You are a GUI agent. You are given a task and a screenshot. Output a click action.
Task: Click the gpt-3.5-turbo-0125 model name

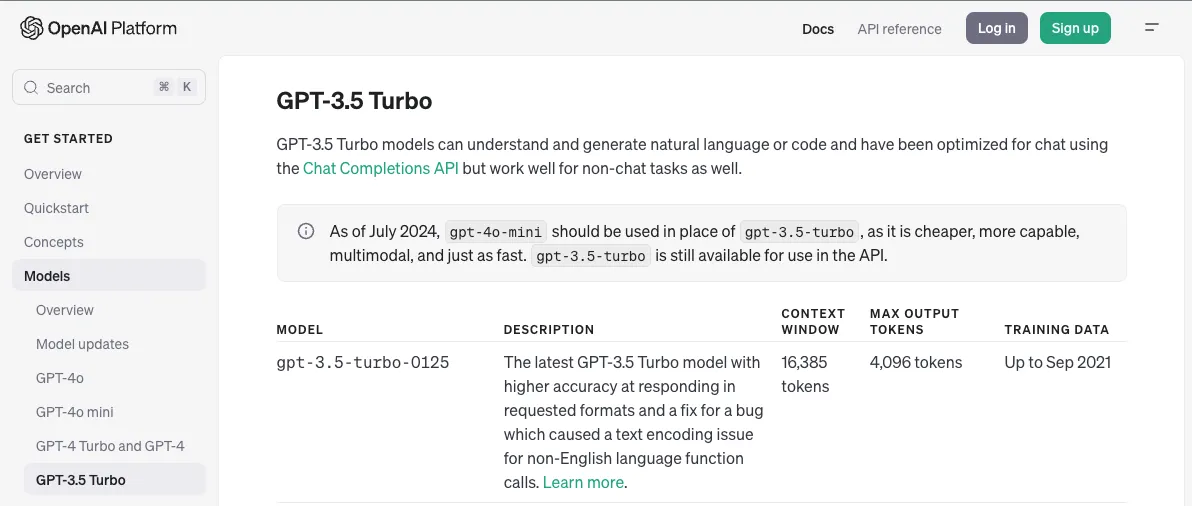tap(363, 362)
